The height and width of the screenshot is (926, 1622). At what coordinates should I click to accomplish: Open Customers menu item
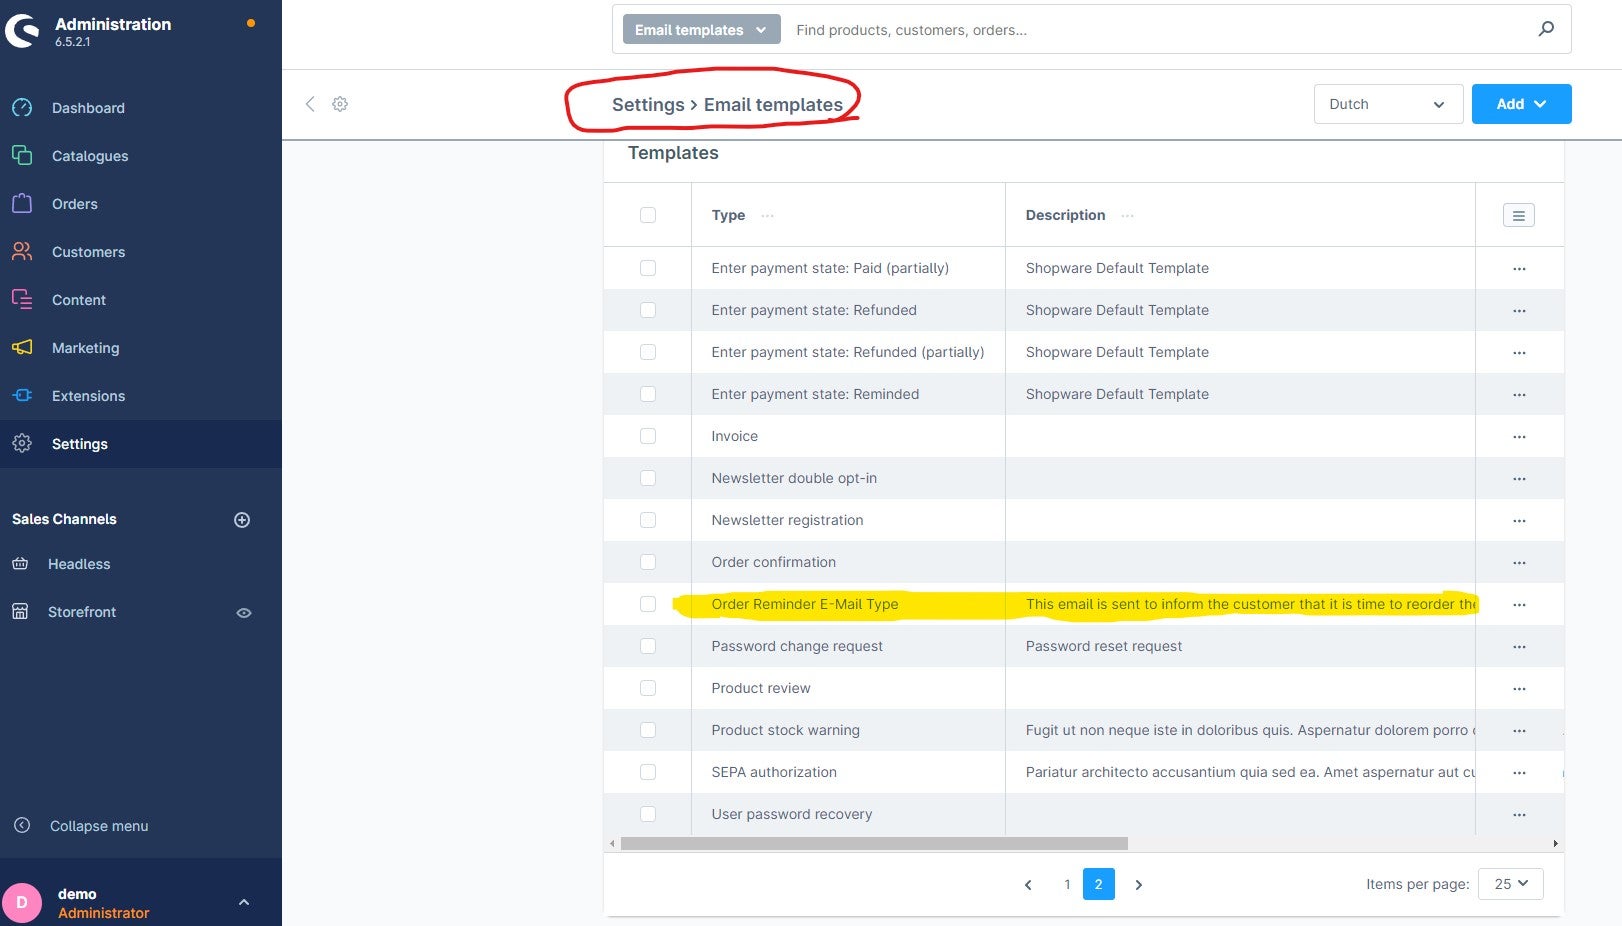click(88, 252)
